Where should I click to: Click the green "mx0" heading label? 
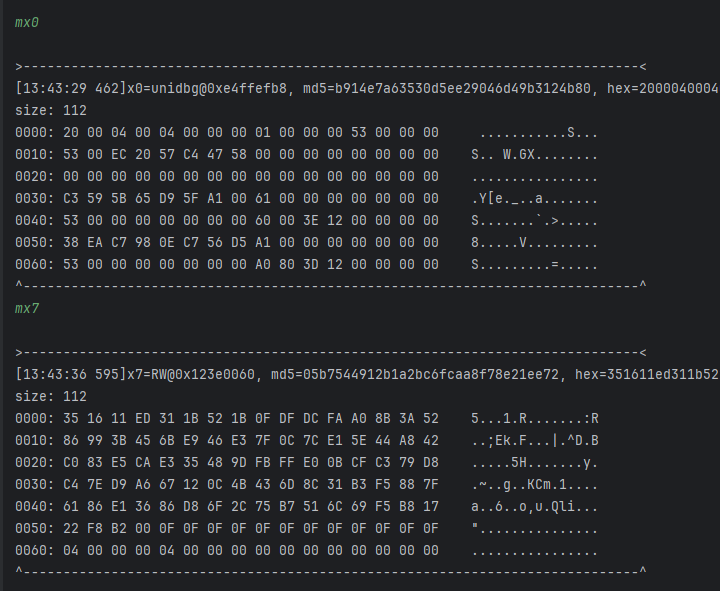coord(27,21)
